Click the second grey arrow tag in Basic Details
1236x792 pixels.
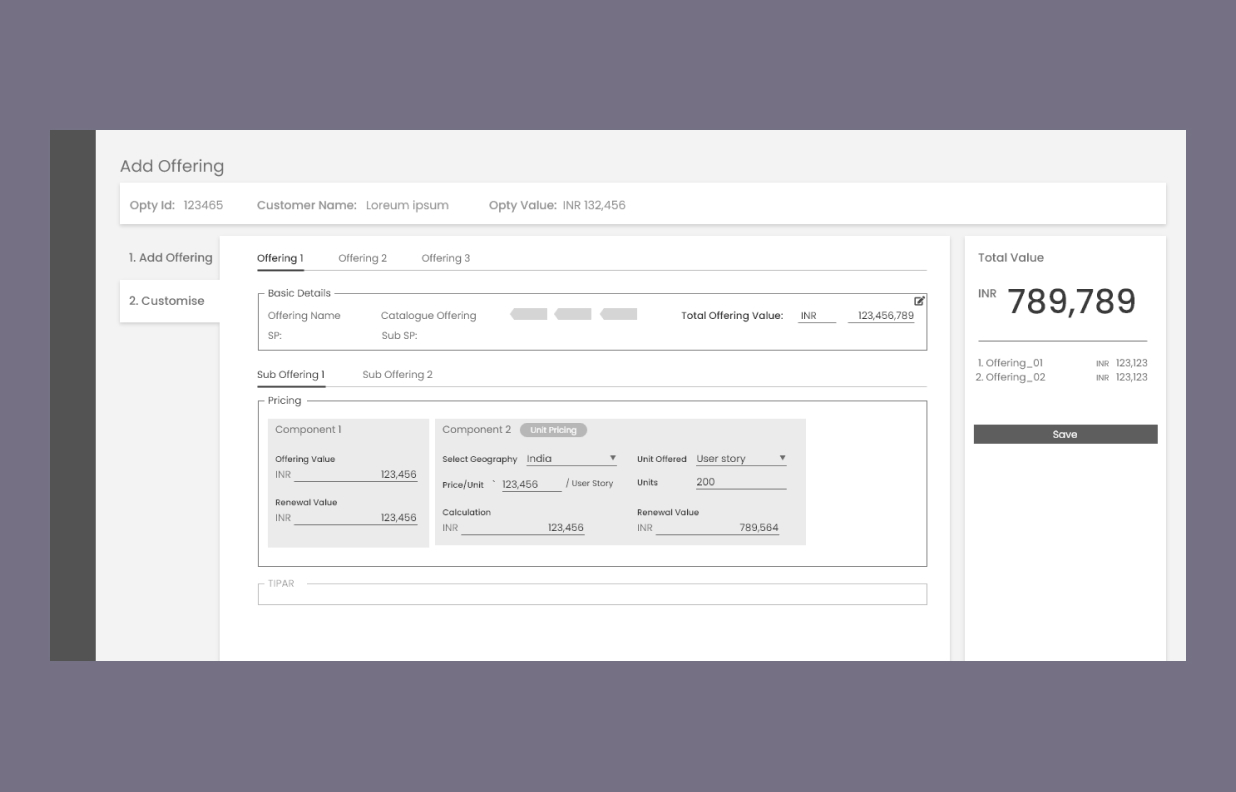(x=573, y=315)
